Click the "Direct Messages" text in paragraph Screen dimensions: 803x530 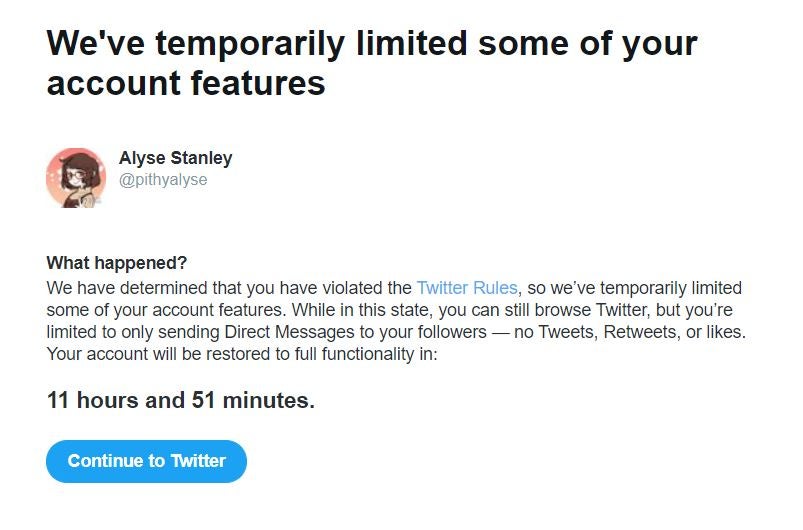point(289,332)
